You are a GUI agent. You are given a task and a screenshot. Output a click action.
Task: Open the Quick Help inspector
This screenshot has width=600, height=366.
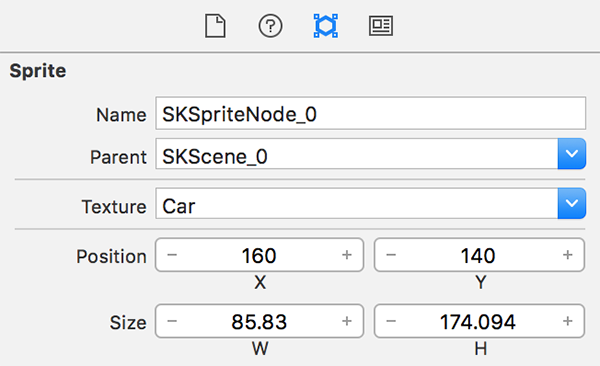click(x=271, y=26)
